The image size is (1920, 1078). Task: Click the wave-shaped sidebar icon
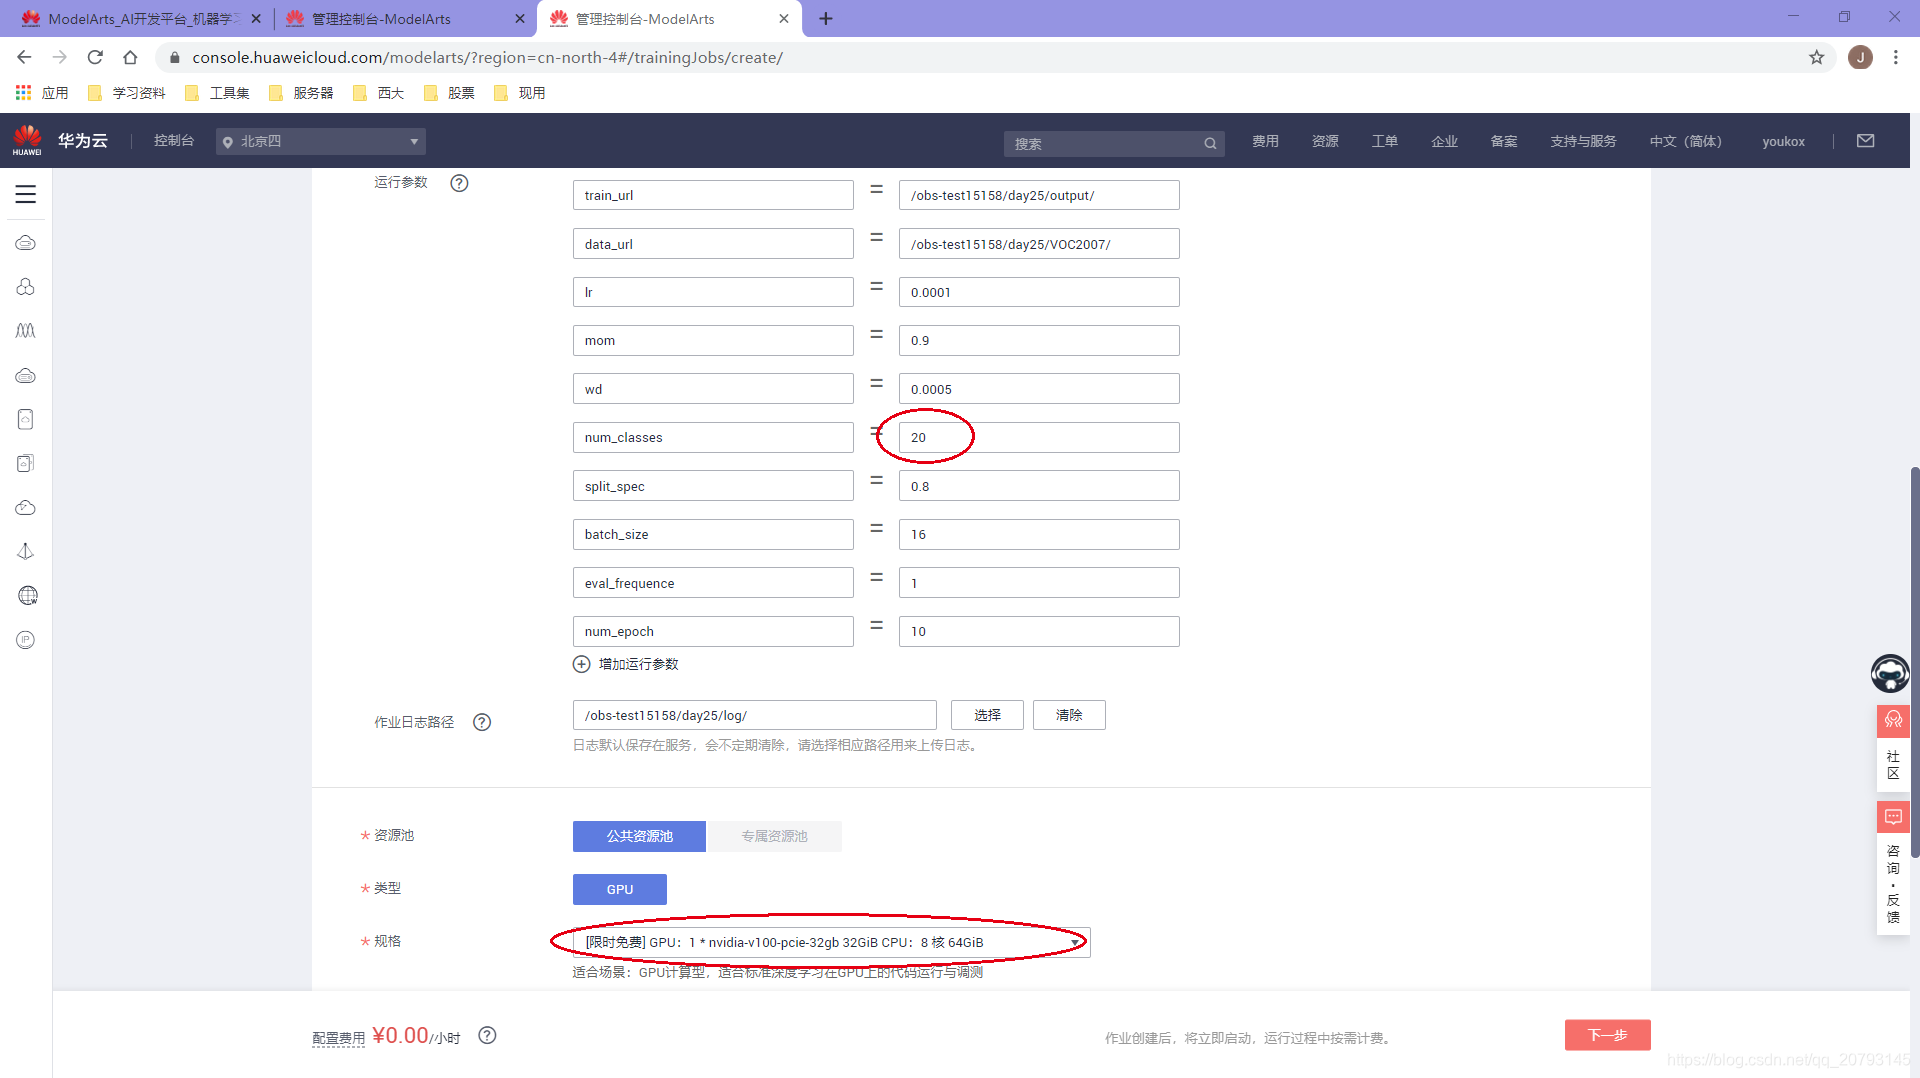pos(26,331)
